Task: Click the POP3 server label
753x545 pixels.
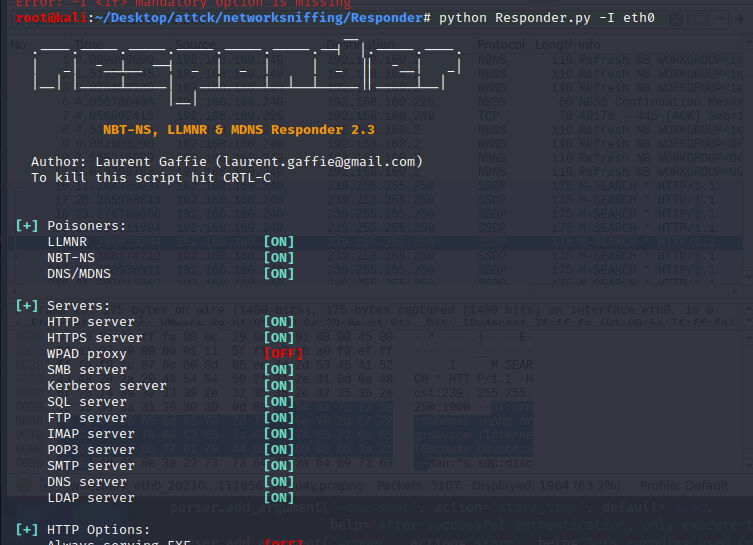Action: 91,449
